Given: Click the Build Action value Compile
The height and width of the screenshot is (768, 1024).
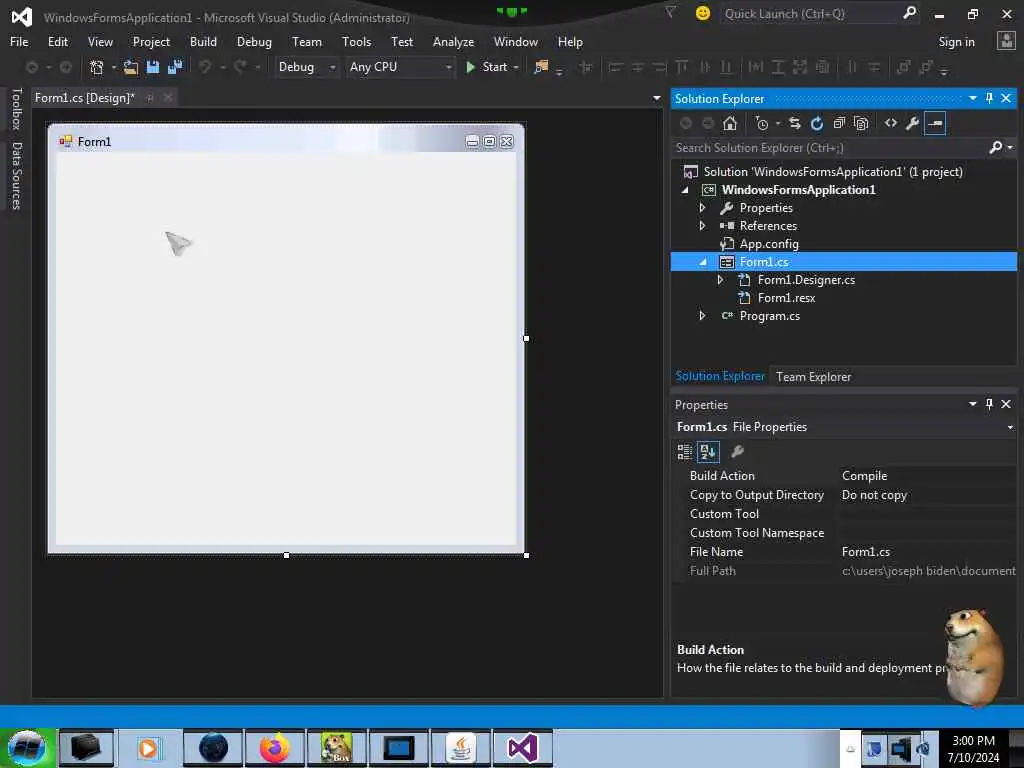Looking at the screenshot, I should coord(864,476).
